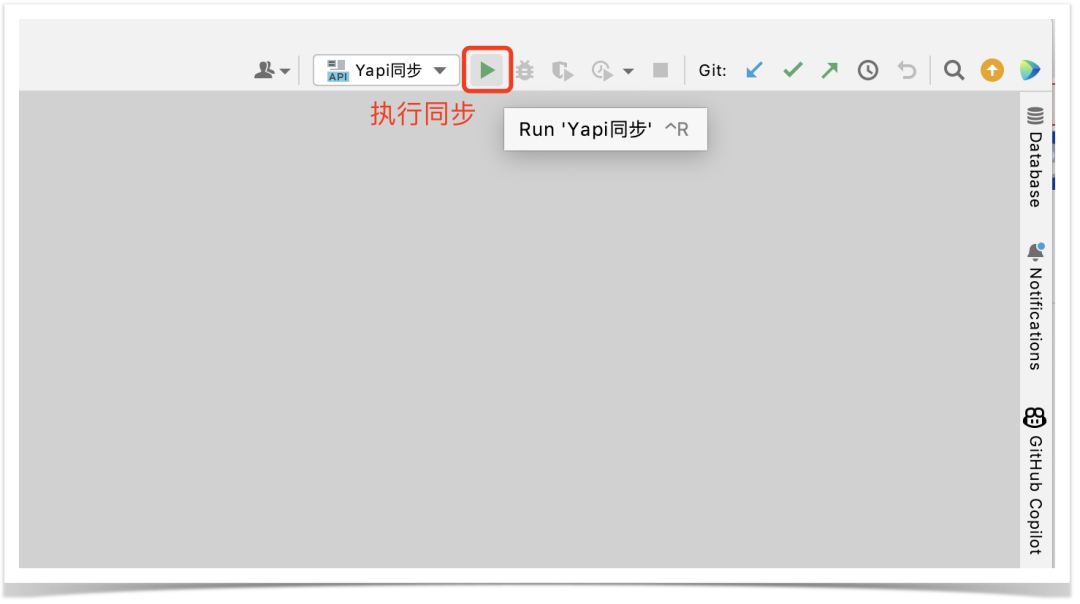1080x604 pixels.
Task: Open the Database tool window
Action: click(x=1035, y=157)
